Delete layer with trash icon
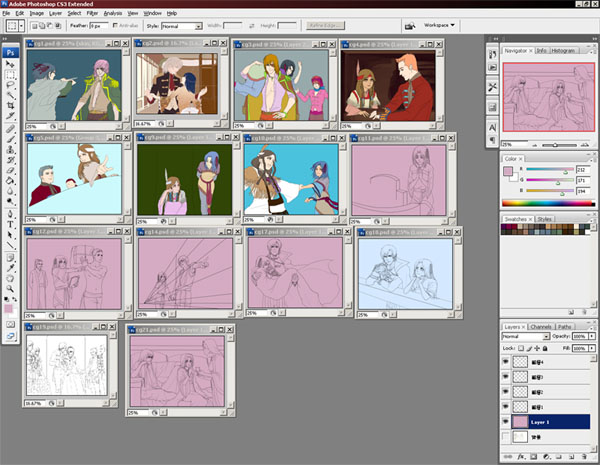Image resolution: width=600 pixels, height=465 pixels. pyautogui.click(x=584, y=457)
